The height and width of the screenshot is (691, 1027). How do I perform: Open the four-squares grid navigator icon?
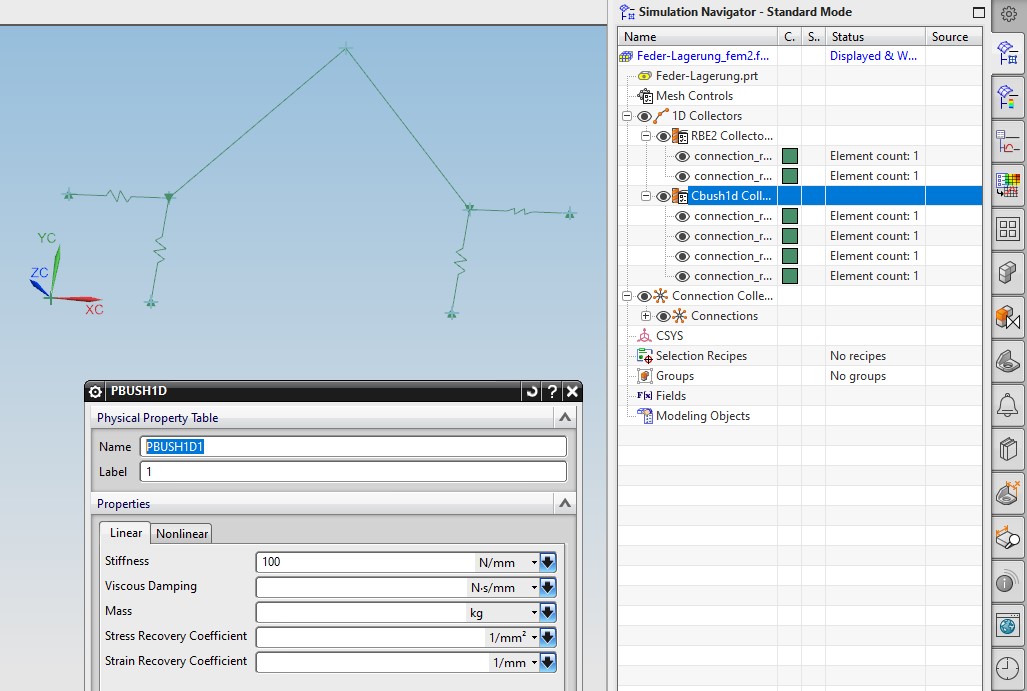tap(1008, 229)
